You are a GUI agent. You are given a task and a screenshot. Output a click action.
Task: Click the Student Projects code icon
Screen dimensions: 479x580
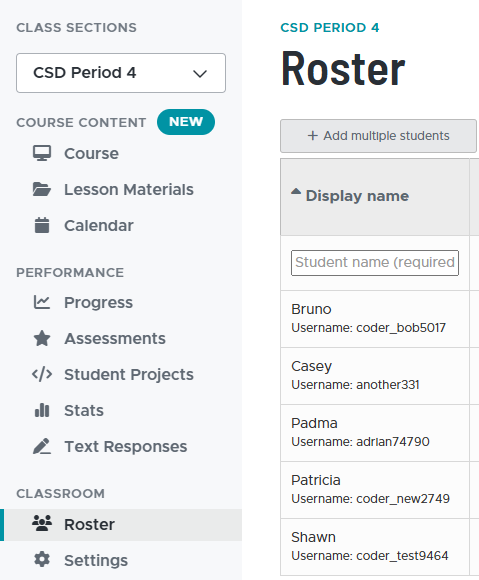(x=42, y=374)
